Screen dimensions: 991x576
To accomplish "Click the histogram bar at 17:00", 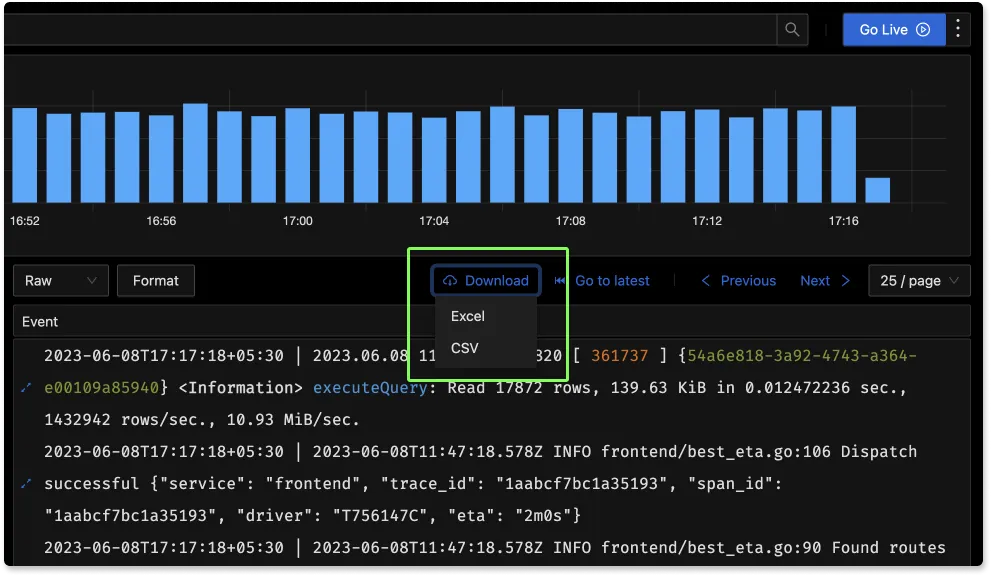I will click(x=297, y=155).
